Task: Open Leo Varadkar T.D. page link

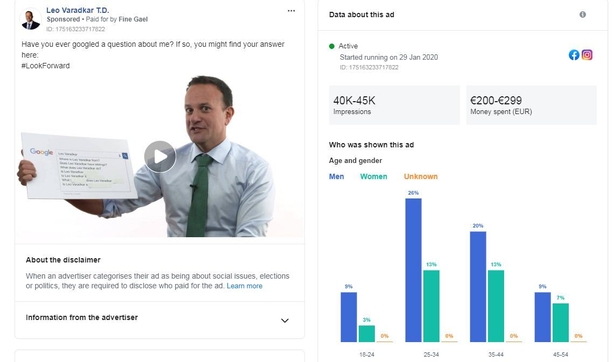Action: [78, 10]
